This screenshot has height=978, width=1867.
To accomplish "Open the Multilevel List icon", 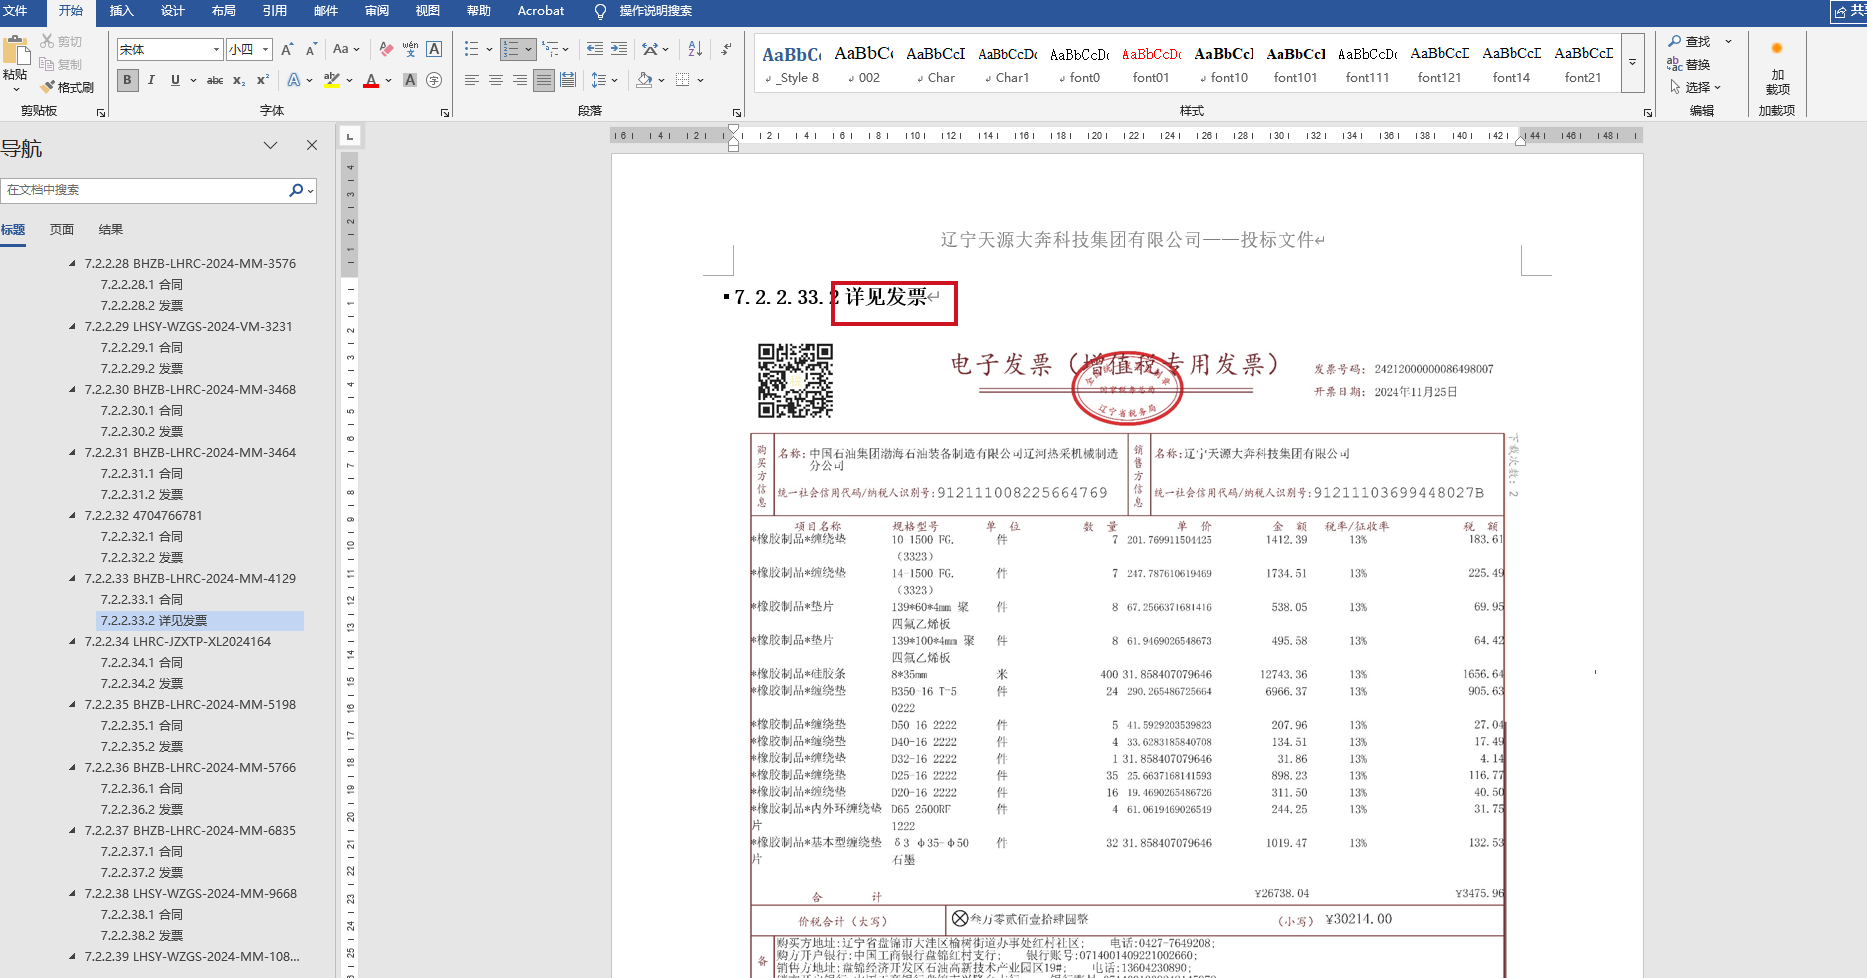I will pos(551,49).
